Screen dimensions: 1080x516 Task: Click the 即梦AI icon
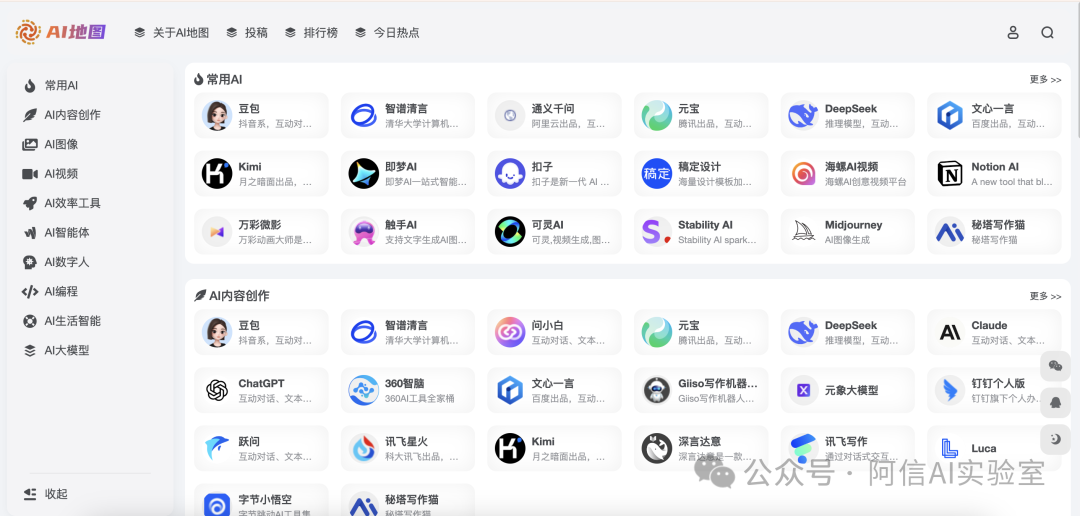pos(363,174)
